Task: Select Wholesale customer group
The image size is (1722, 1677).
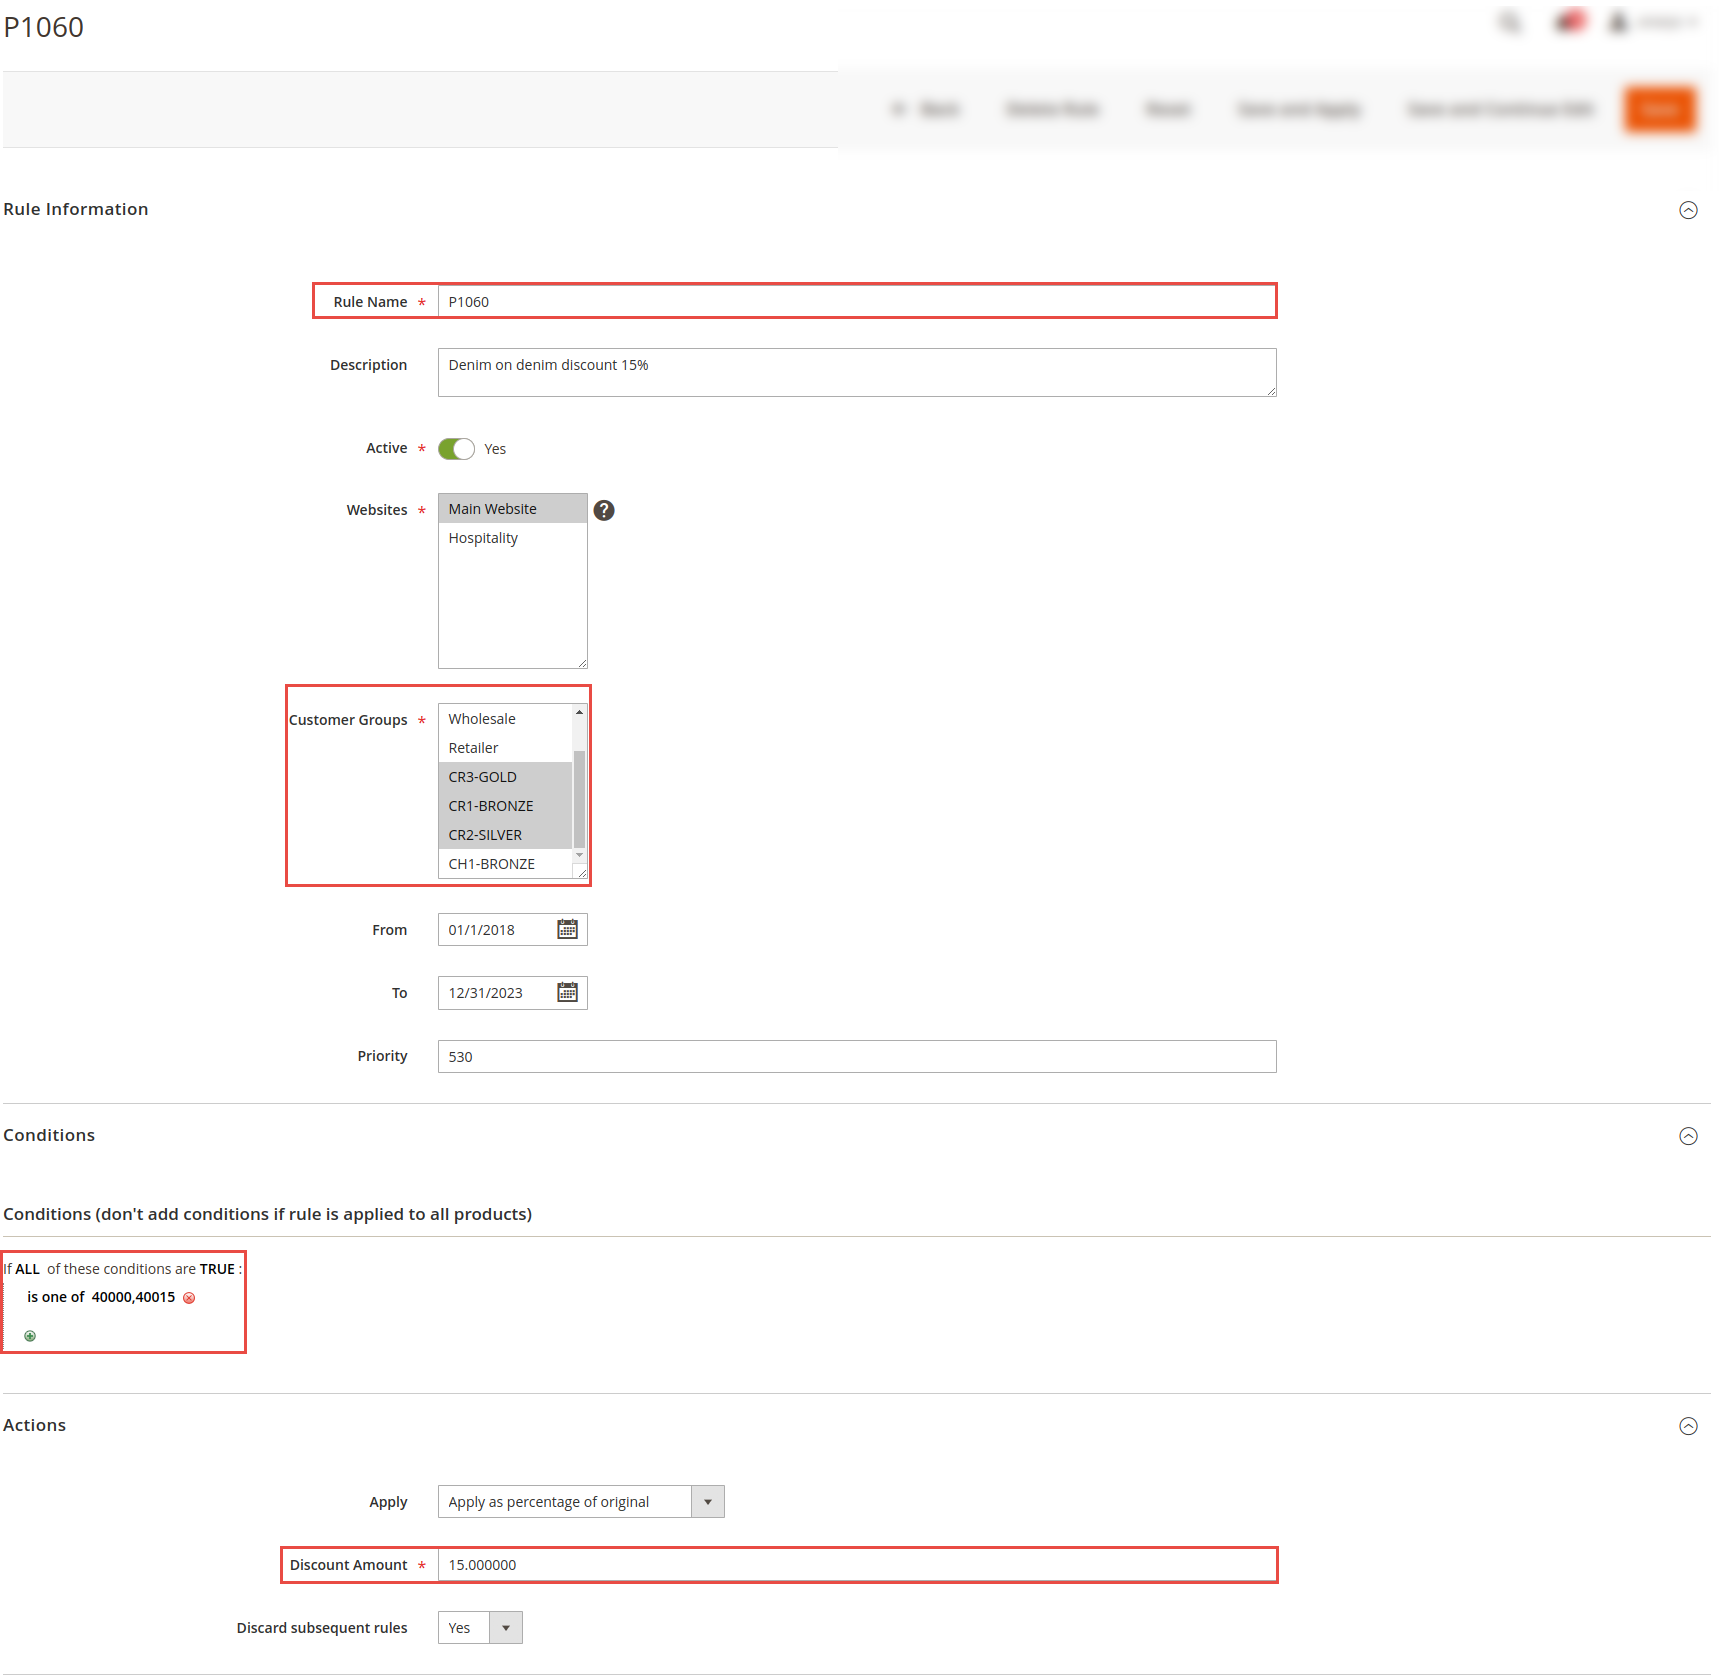Action: coord(505,719)
